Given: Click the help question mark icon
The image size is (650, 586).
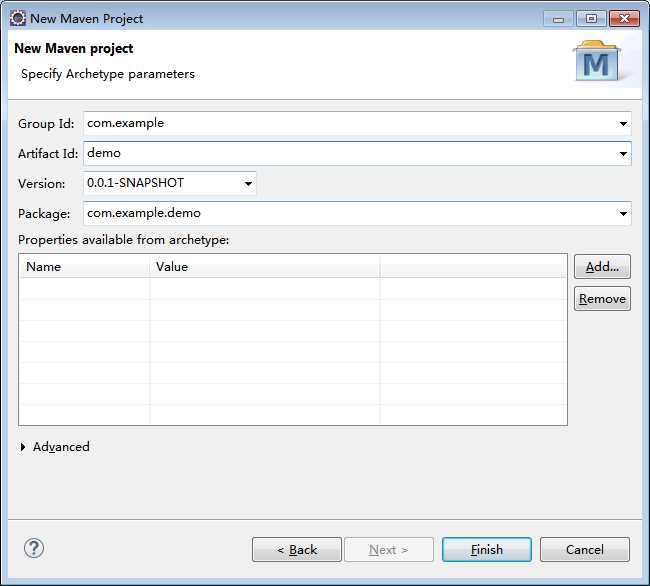Looking at the screenshot, I should tap(34, 548).
